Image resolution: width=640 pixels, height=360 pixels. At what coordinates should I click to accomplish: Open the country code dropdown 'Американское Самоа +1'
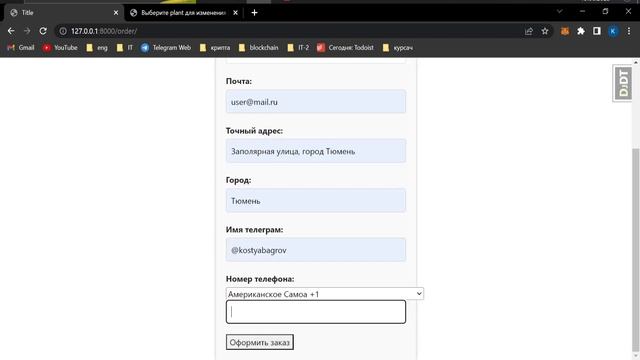324,294
